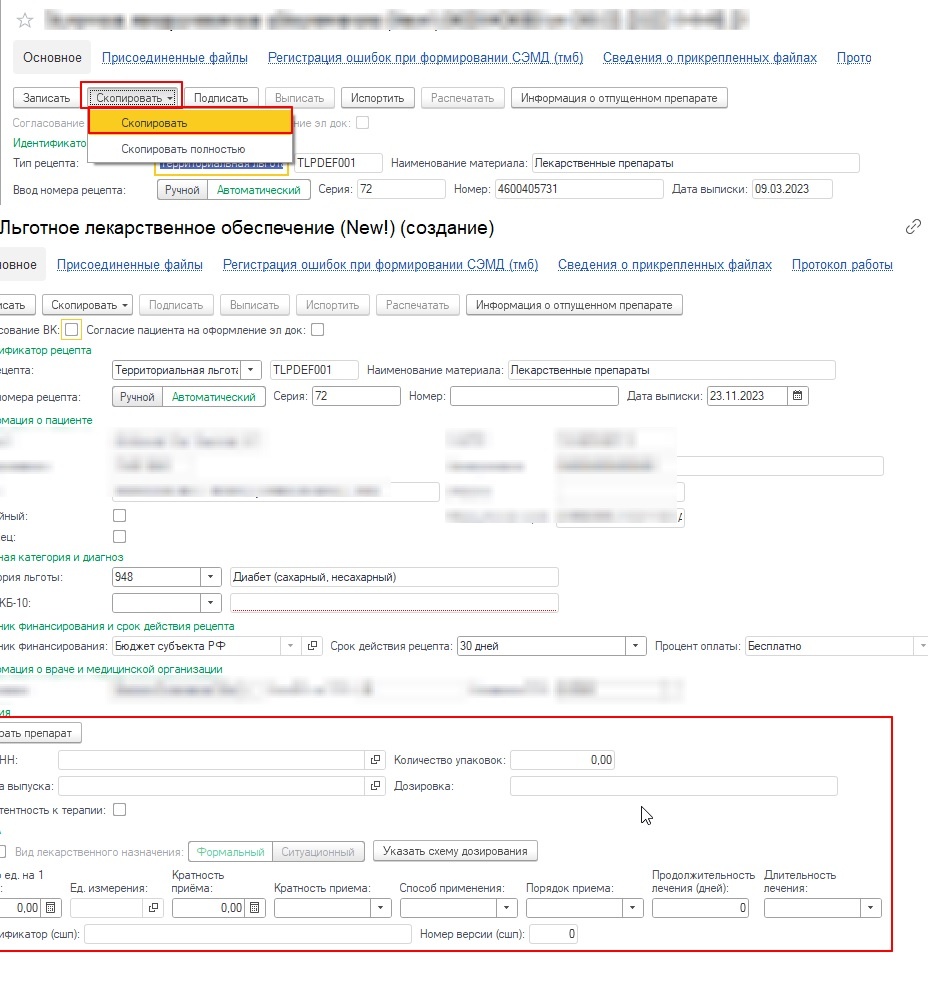Switch recipe number input to Ручной in lower form
This screenshot has width=928, height=984.
(137, 396)
